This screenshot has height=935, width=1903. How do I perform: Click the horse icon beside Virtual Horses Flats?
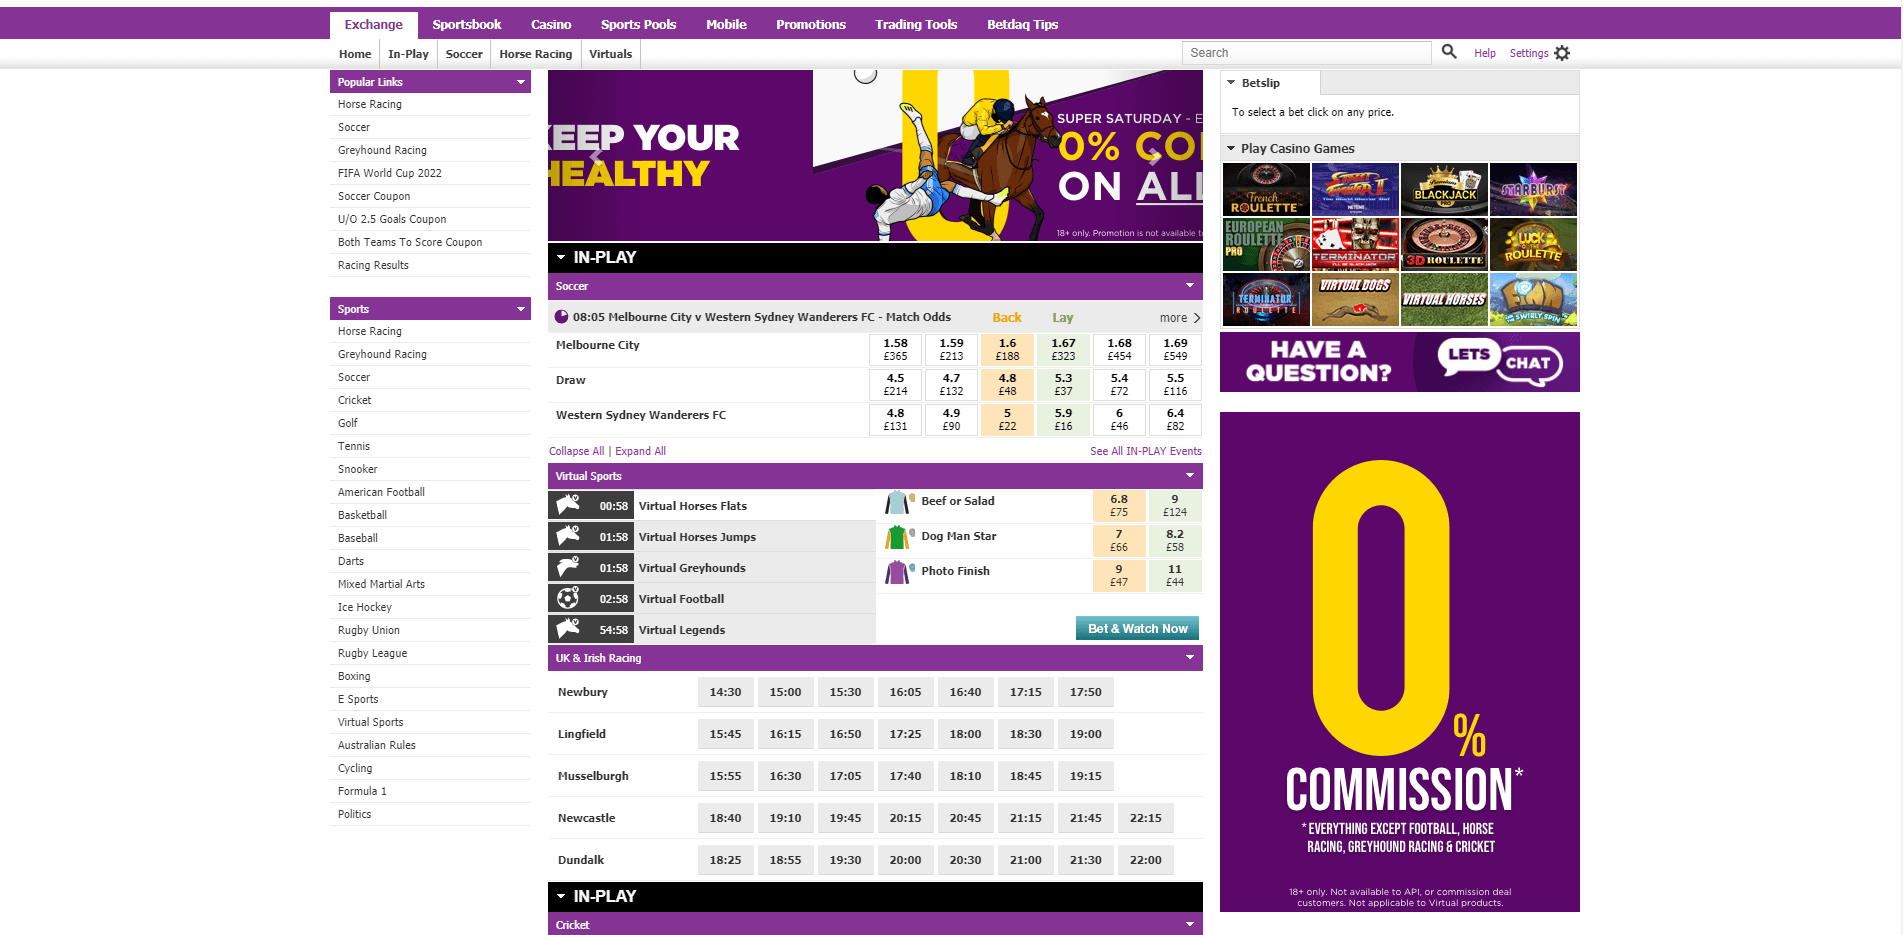point(568,505)
